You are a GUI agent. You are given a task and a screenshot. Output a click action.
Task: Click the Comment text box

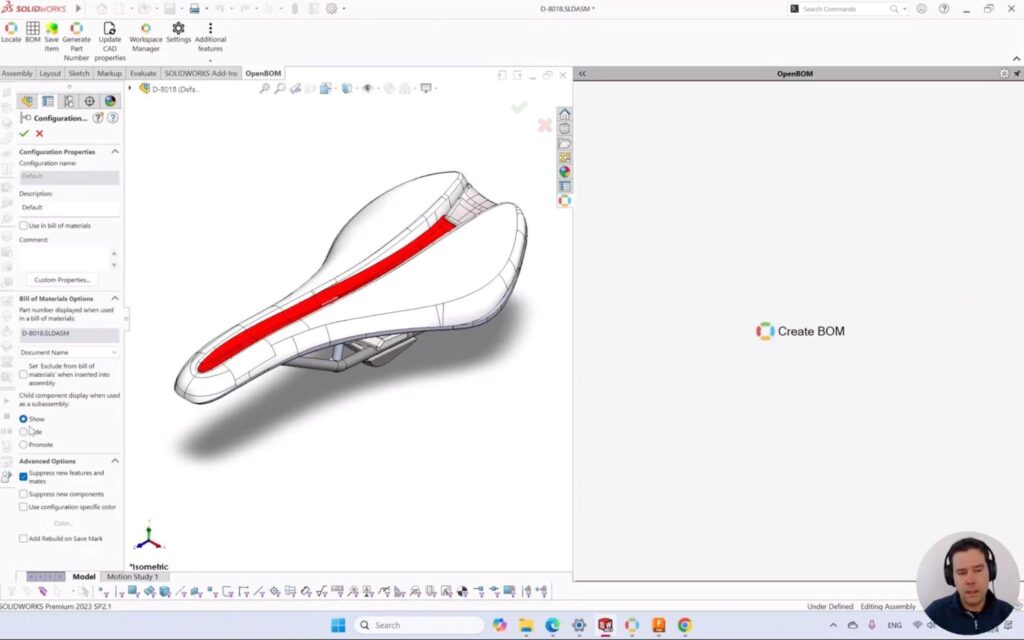coord(64,259)
